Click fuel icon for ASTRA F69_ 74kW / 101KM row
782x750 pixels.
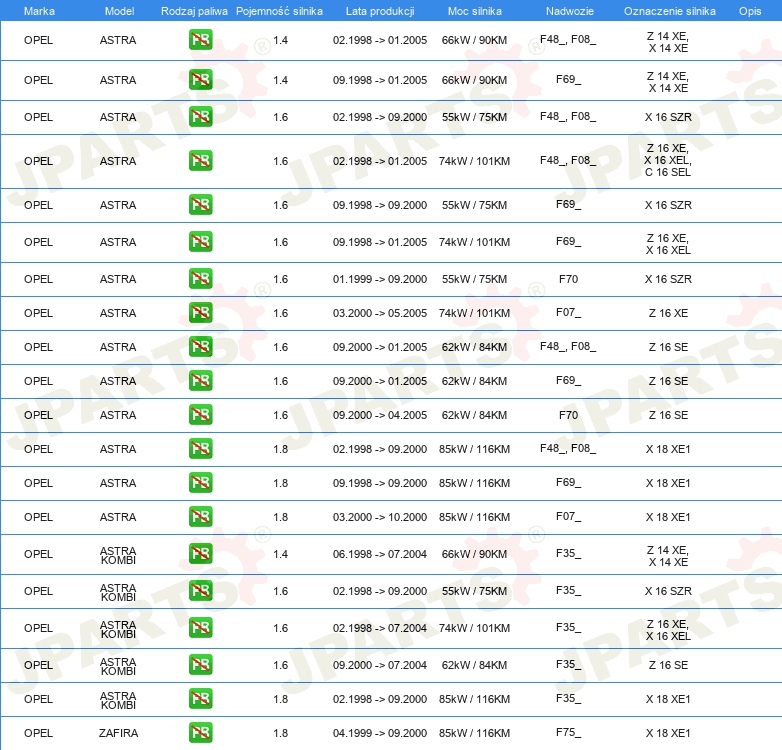[200, 242]
